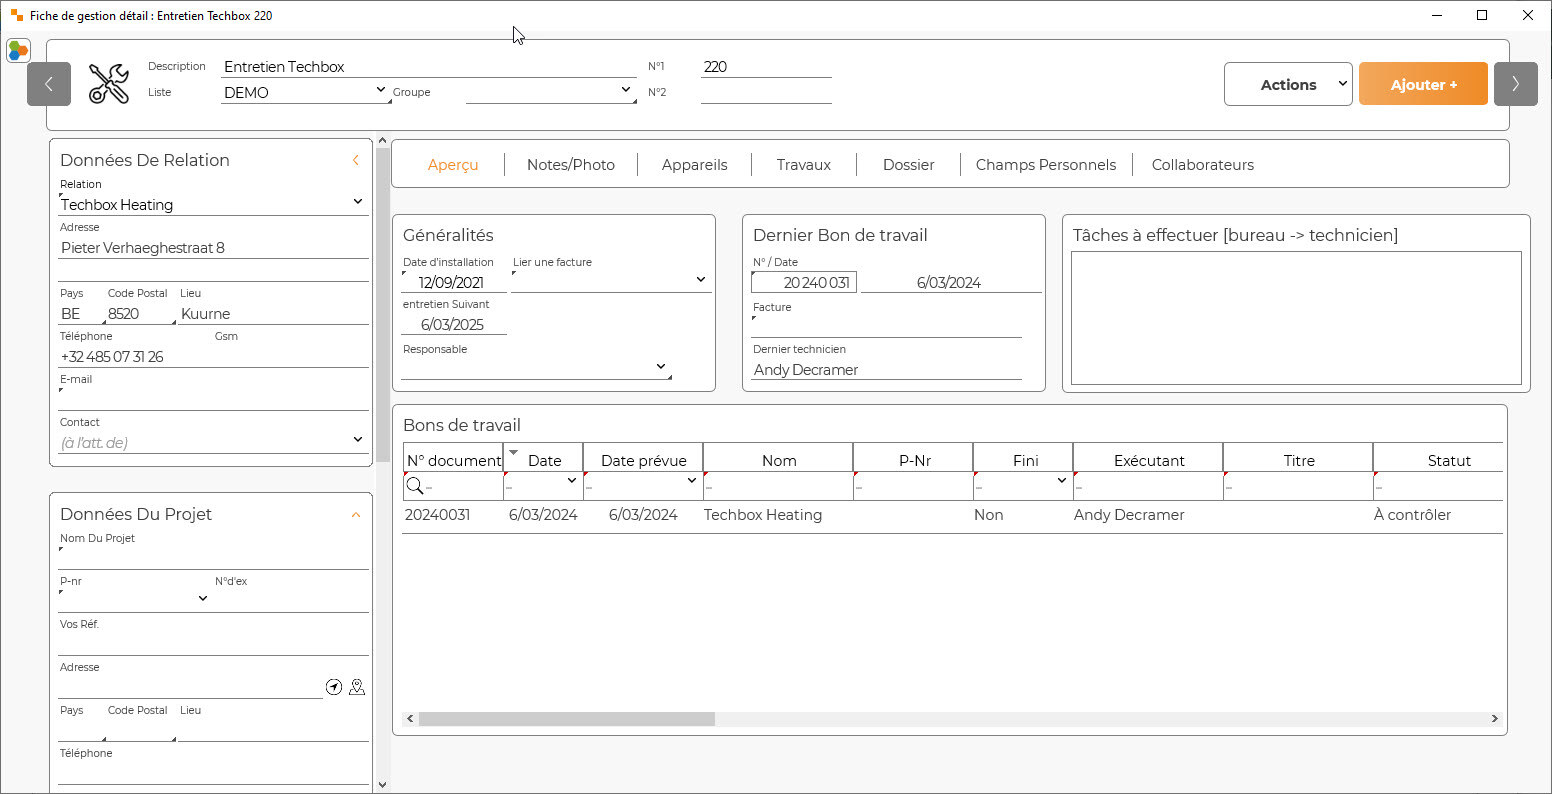Open the Contact dropdown
The height and width of the screenshot is (794, 1552).
point(358,439)
